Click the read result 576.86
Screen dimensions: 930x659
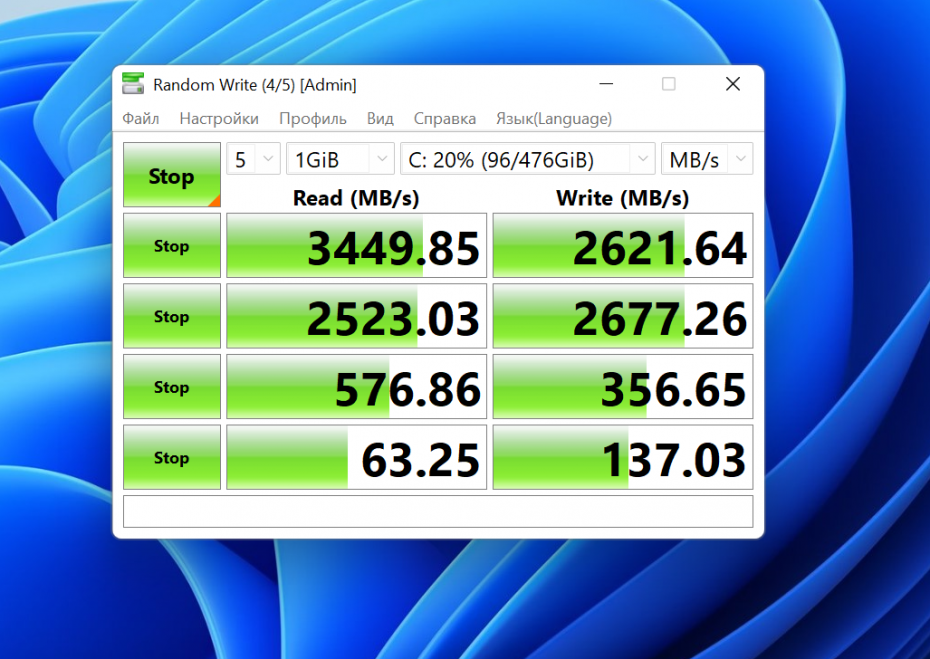pyautogui.click(x=356, y=387)
